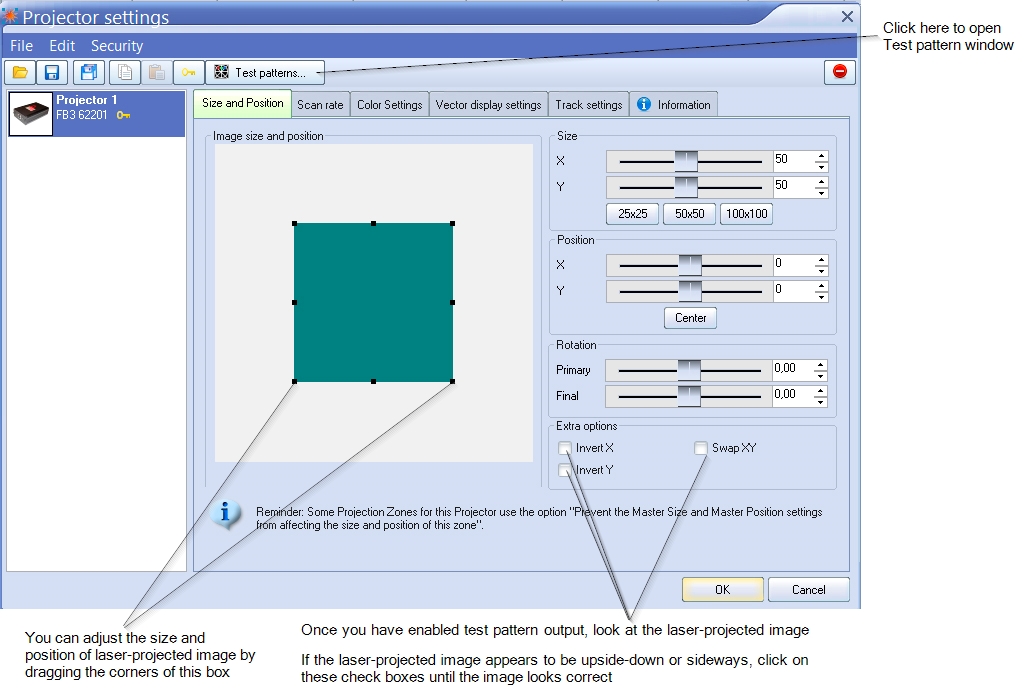Click the single floppy disk save icon
This screenshot has height=694, width=1032.
53,72
